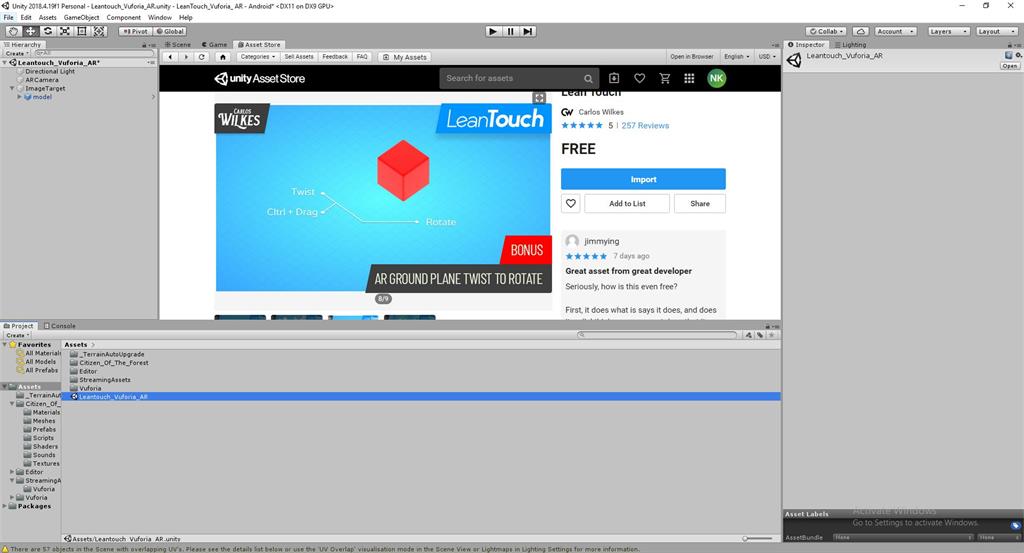Switch to the Lighting tab
The width and height of the screenshot is (1024, 553).
pyautogui.click(x=850, y=44)
